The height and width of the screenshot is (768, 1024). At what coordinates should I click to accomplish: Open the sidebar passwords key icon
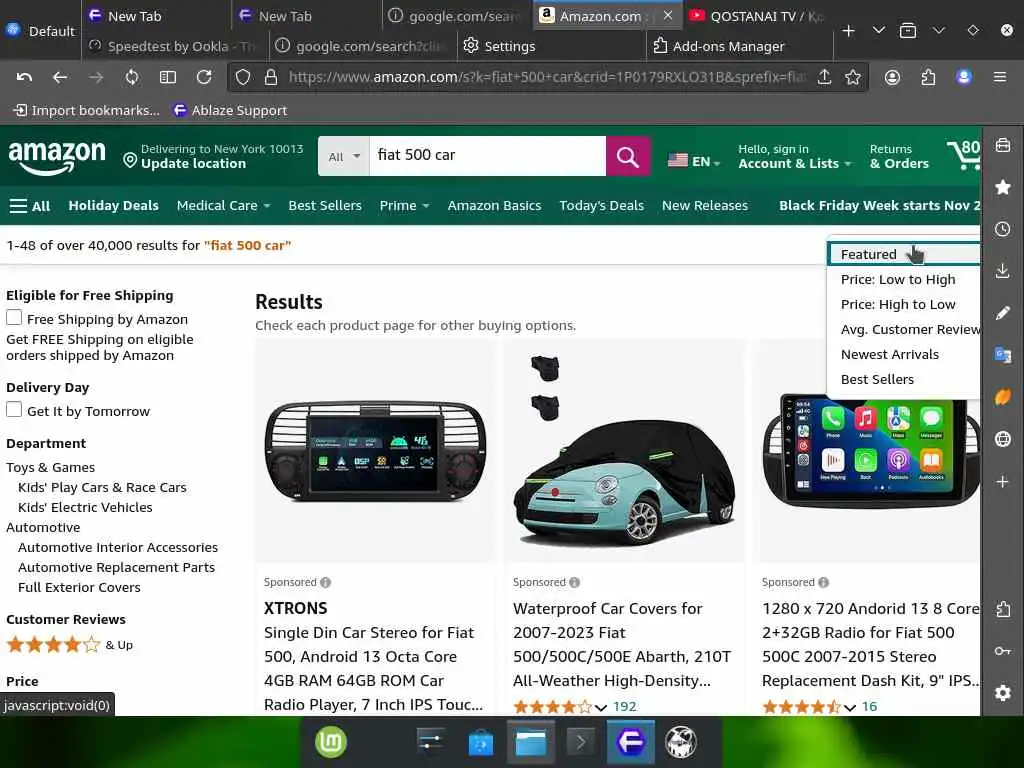coord(1002,651)
